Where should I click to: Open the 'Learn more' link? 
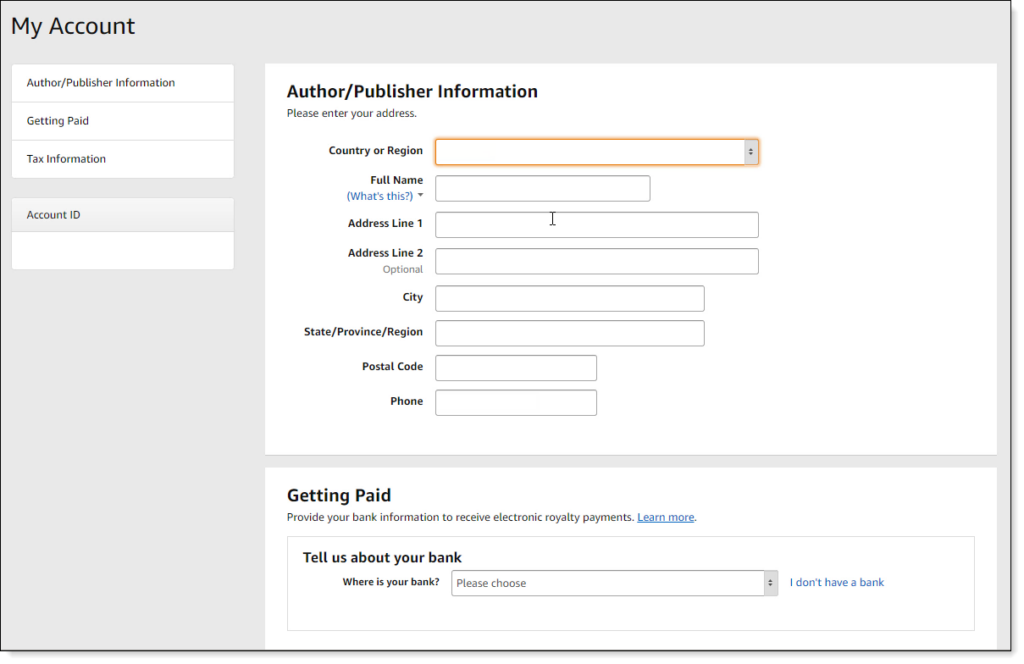tap(665, 517)
